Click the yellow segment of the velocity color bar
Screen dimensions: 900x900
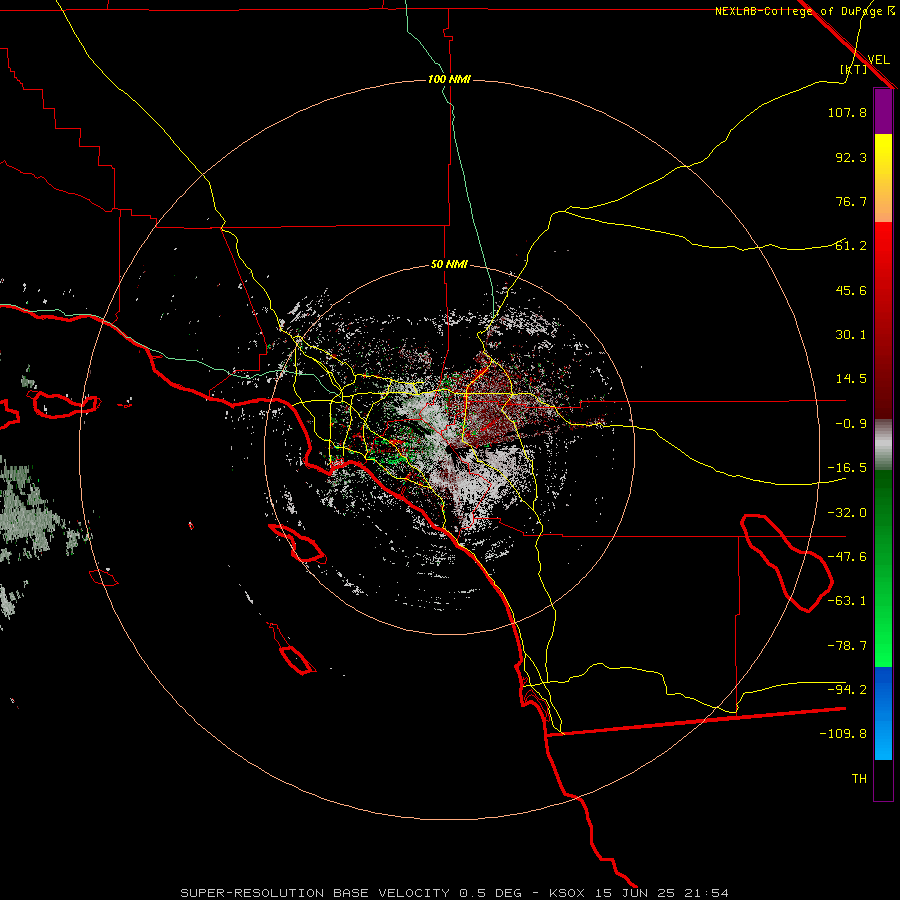click(883, 178)
